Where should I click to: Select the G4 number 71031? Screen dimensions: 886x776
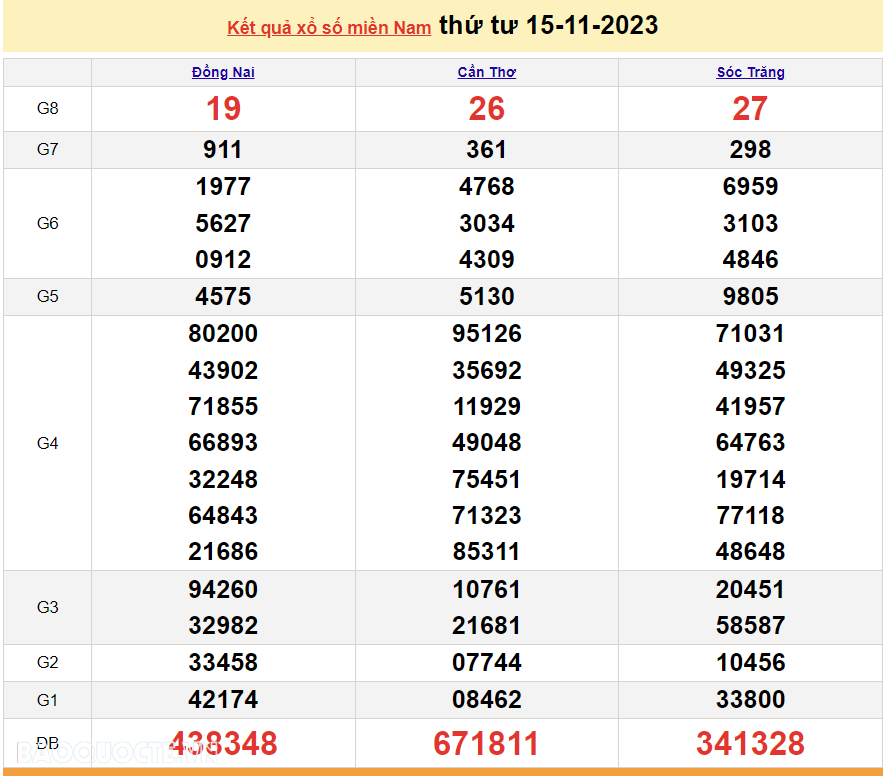(750, 333)
